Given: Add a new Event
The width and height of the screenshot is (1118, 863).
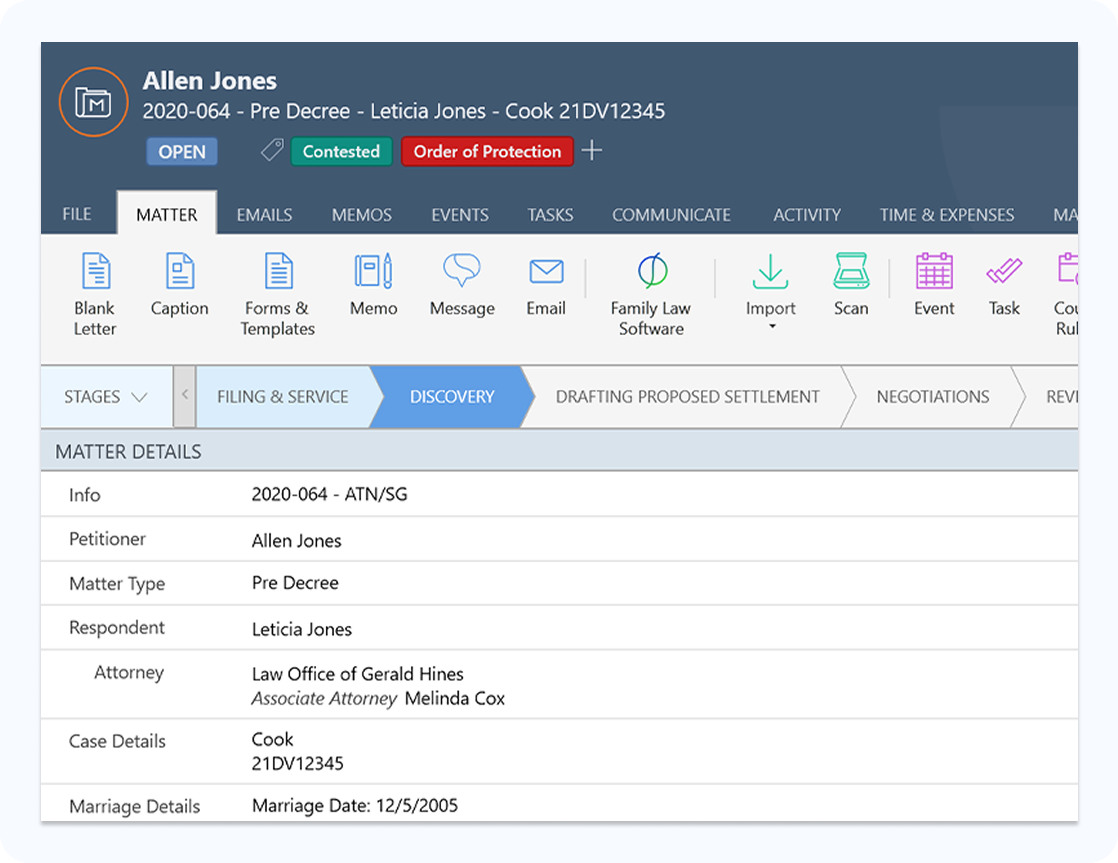Looking at the screenshot, I should (934, 284).
